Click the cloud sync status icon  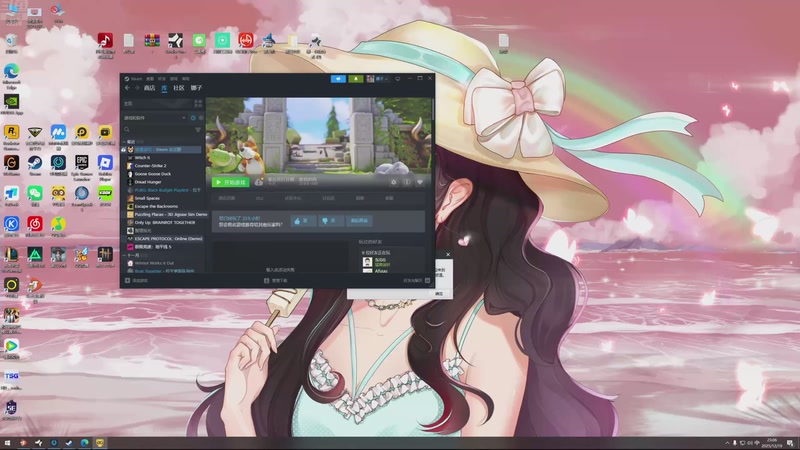[259, 182]
